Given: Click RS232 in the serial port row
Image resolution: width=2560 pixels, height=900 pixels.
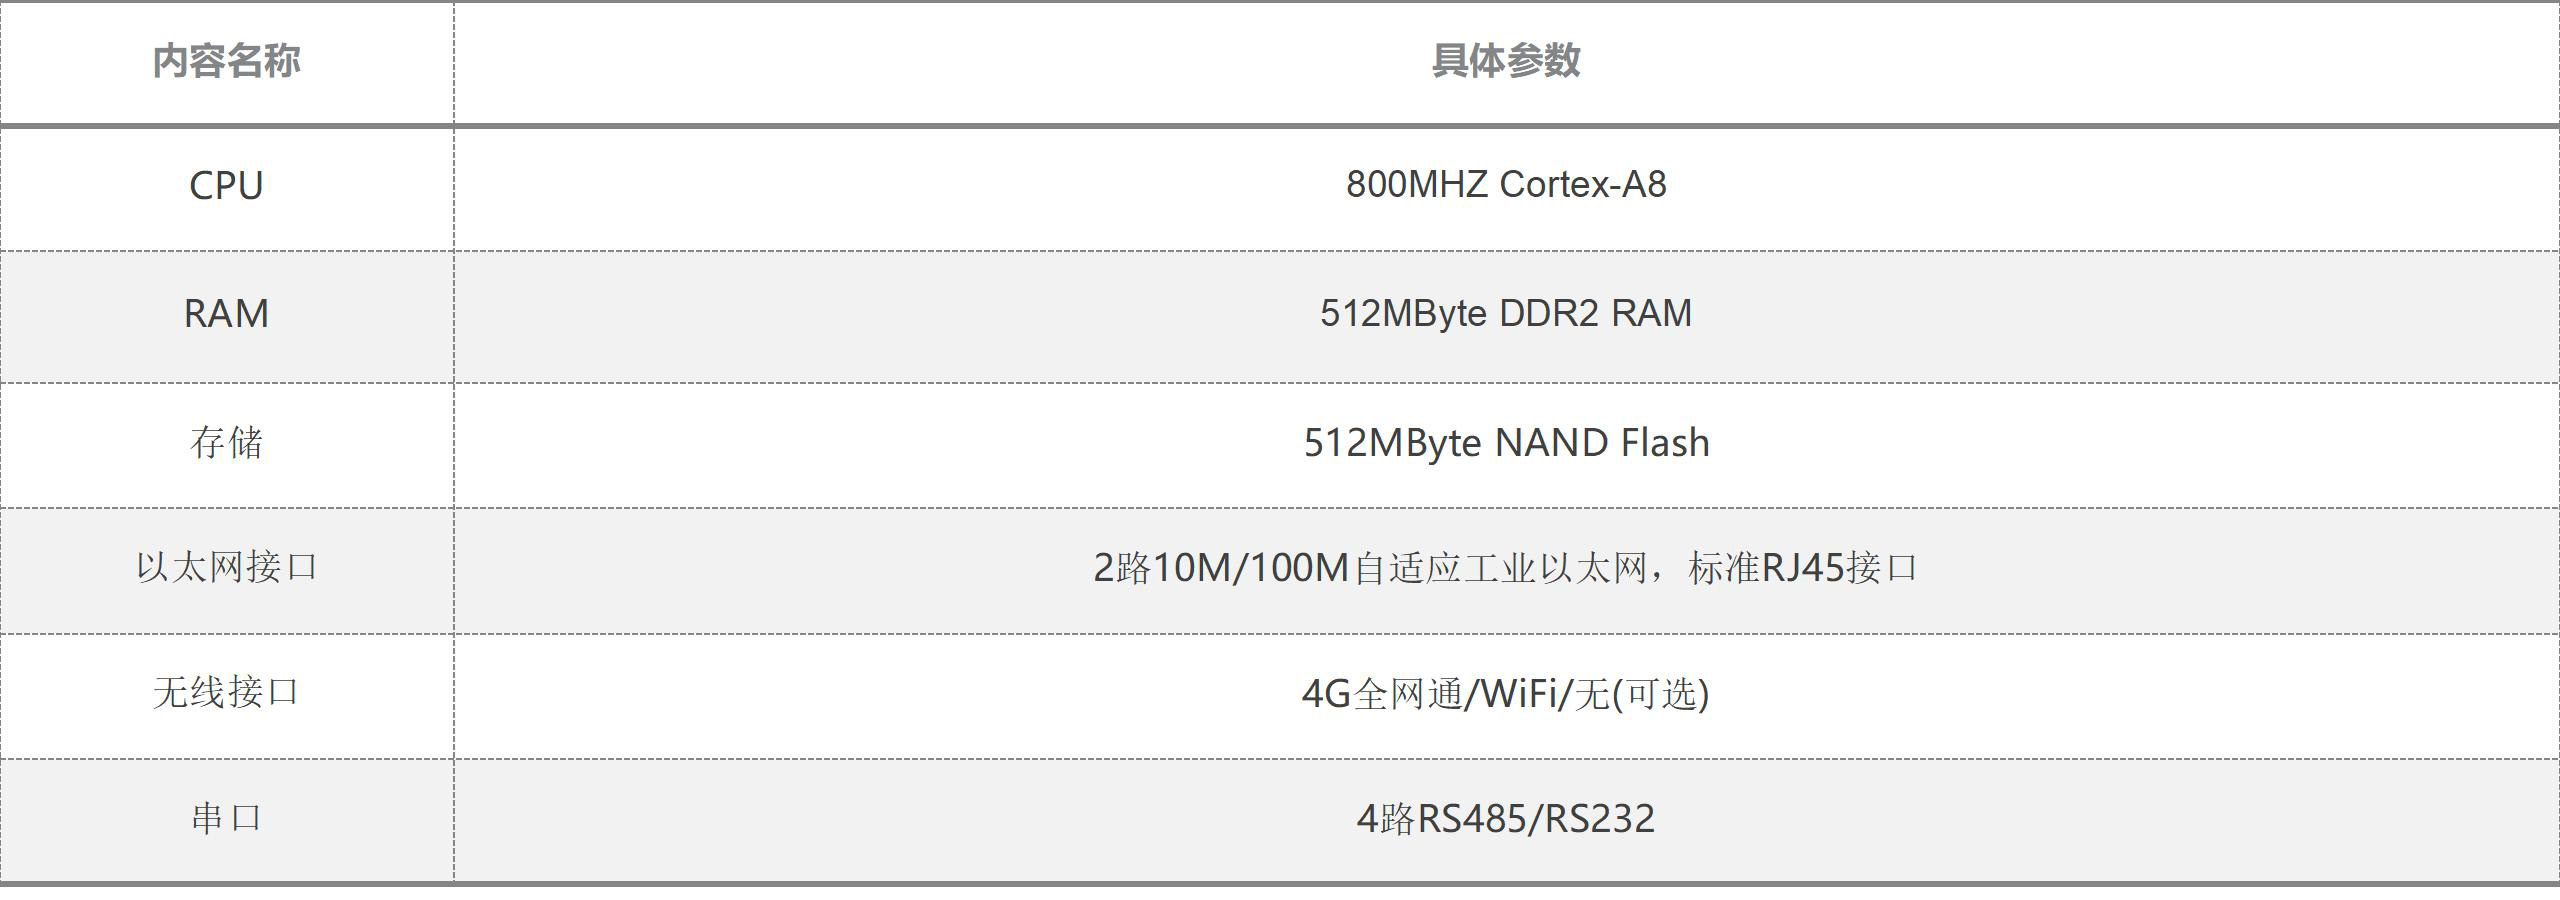Looking at the screenshot, I should [1600, 819].
